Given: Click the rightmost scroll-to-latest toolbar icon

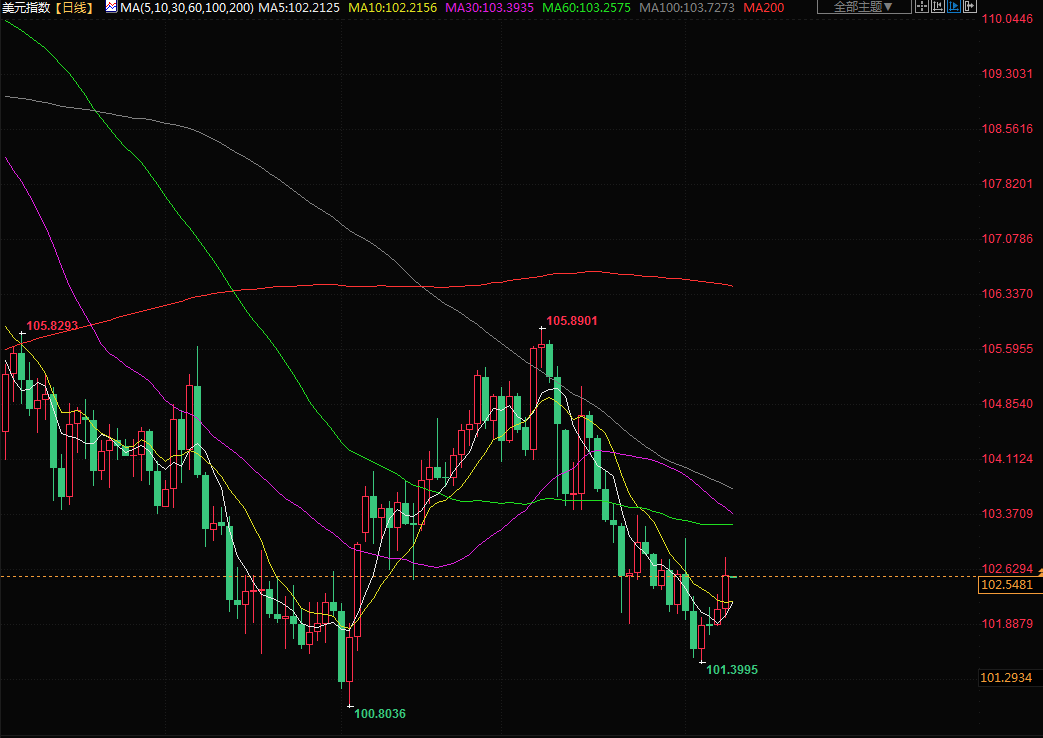Looking at the screenshot, I should pos(969,7).
